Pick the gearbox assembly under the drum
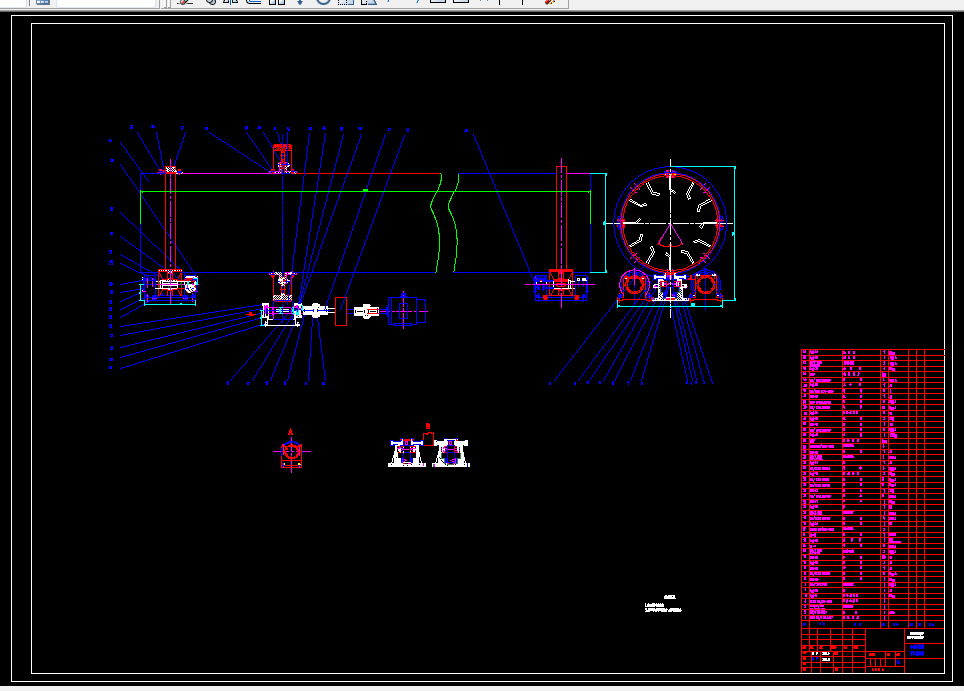Screen dimensions: 964x691 pyautogui.click(x=282, y=312)
